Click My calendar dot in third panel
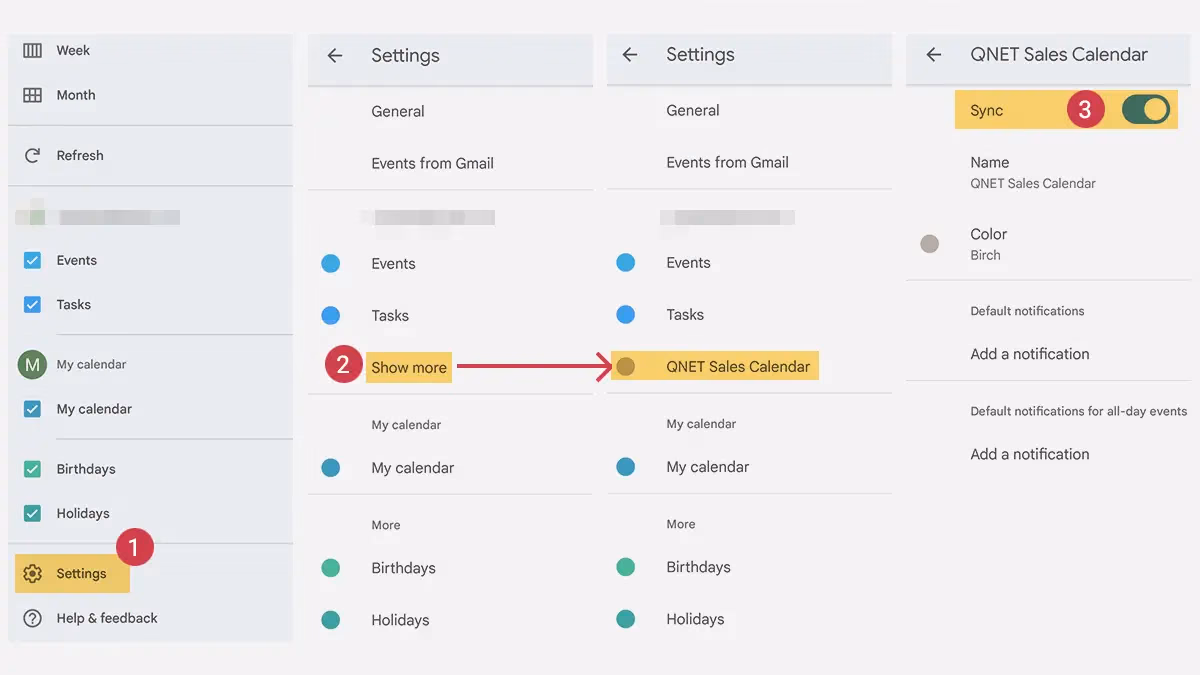 coord(626,467)
